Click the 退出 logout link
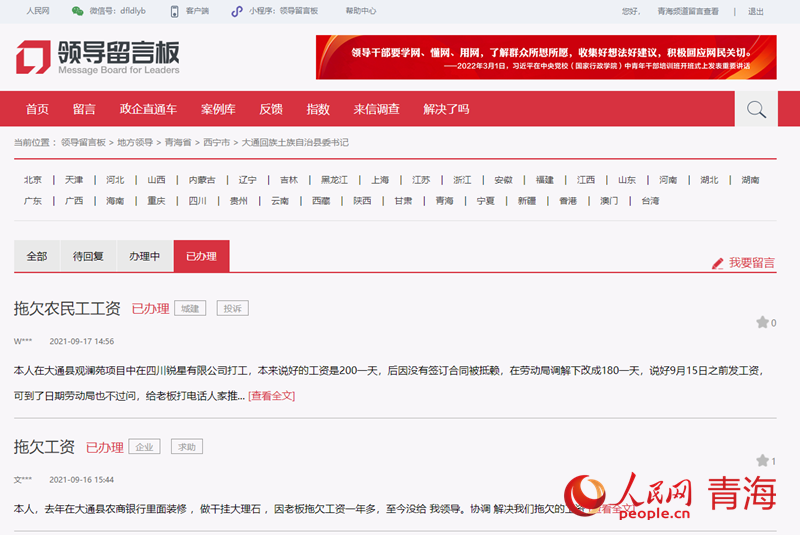800x535 pixels. point(755,11)
